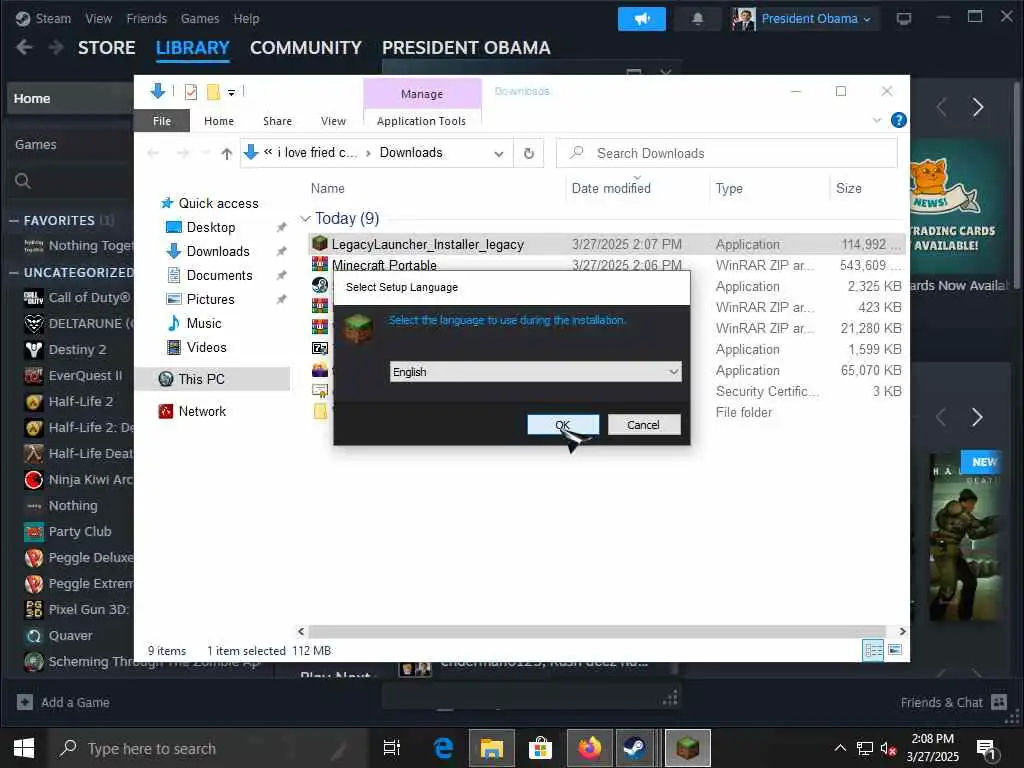Select Half-Life 2 in Steam library
This screenshot has width=1024, height=768.
[x=80, y=402]
